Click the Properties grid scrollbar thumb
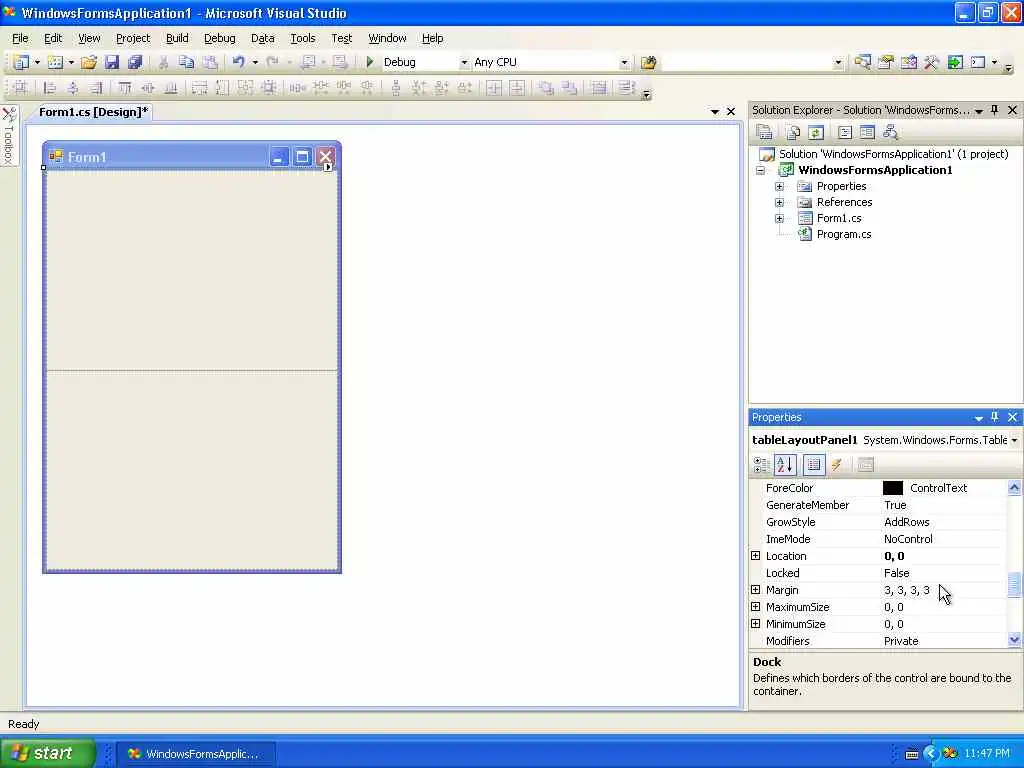 pyautogui.click(x=1014, y=584)
